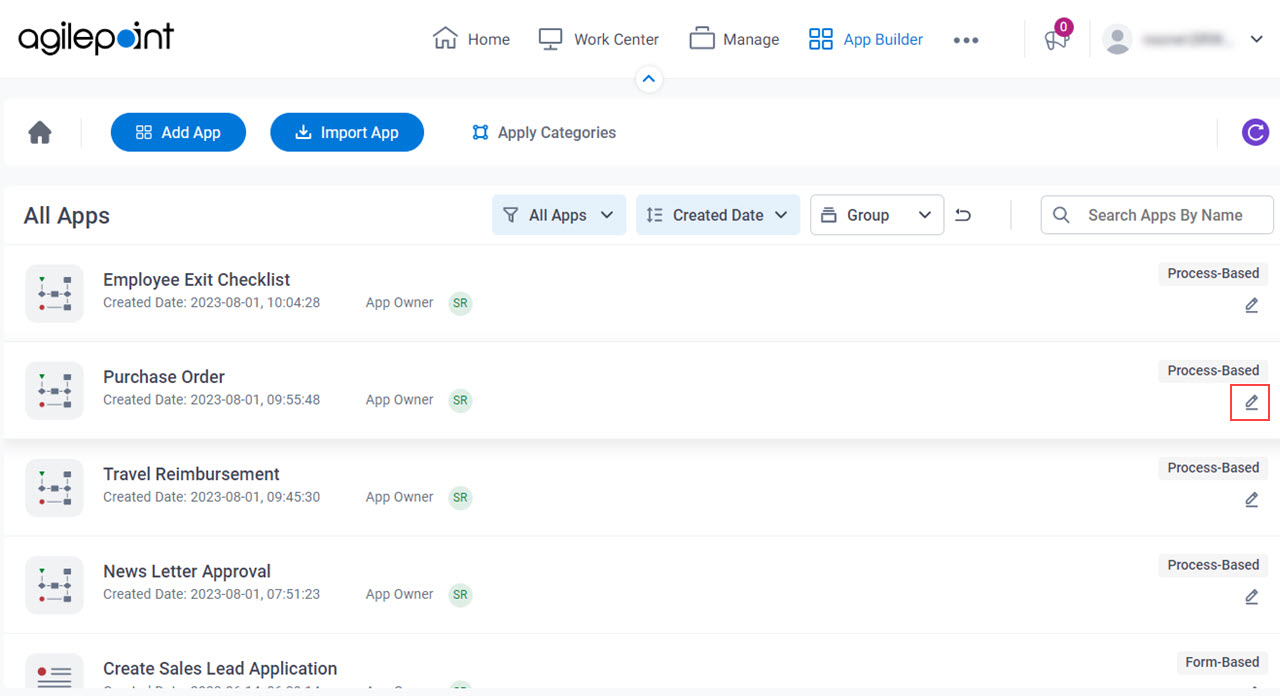
Task: Click the process icon for Travel Reimbursement
Action: pos(54,487)
